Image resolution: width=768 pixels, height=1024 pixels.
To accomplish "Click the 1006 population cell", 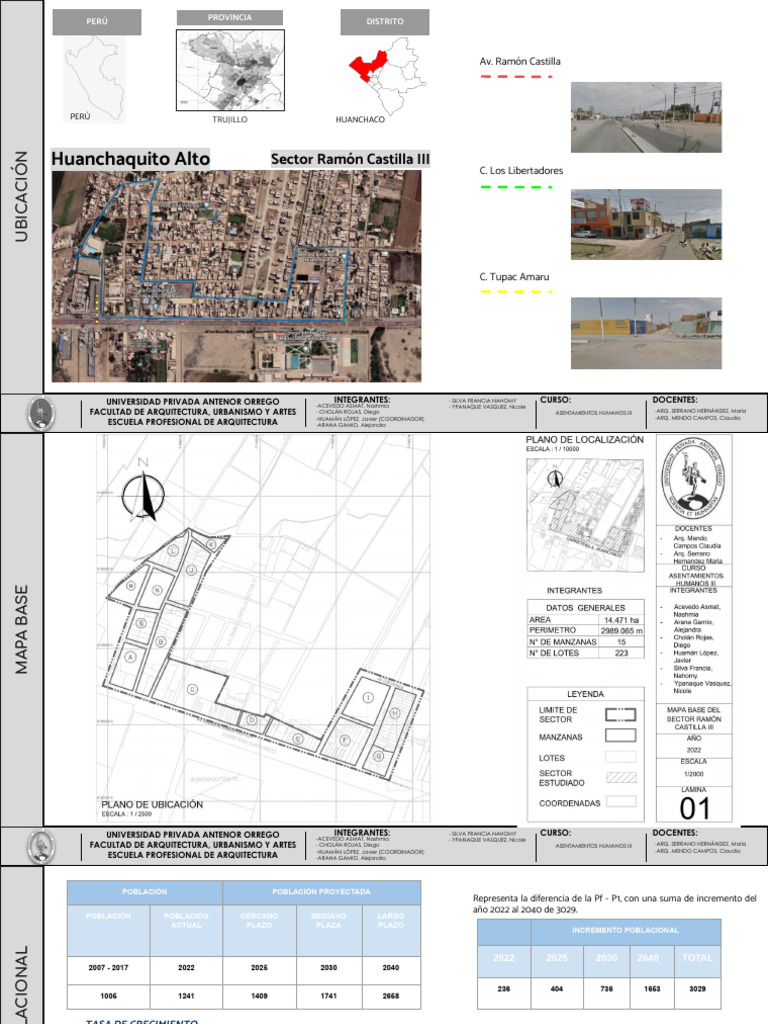I will pyautogui.click(x=108, y=996).
